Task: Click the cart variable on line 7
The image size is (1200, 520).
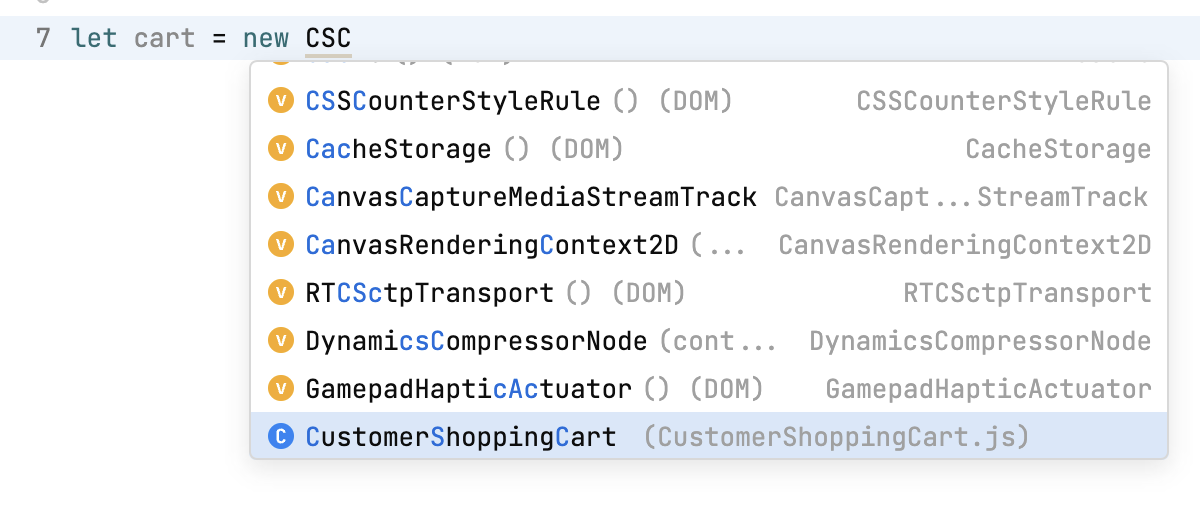Action: coord(165,39)
